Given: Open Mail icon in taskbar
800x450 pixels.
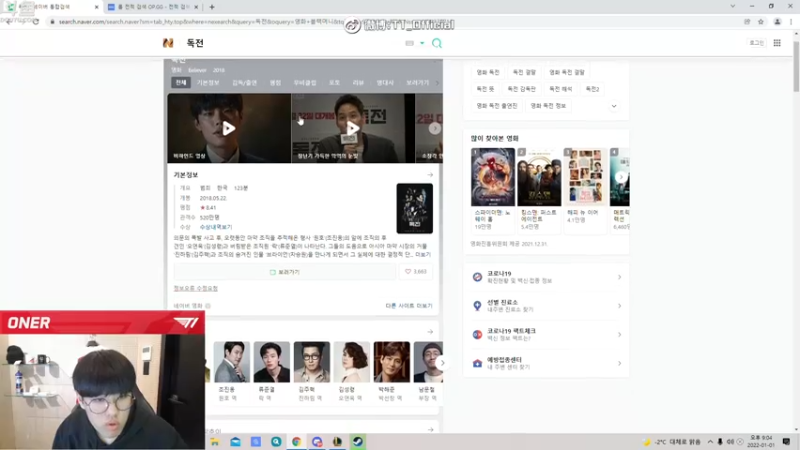Looking at the screenshot, I should 235,442.
